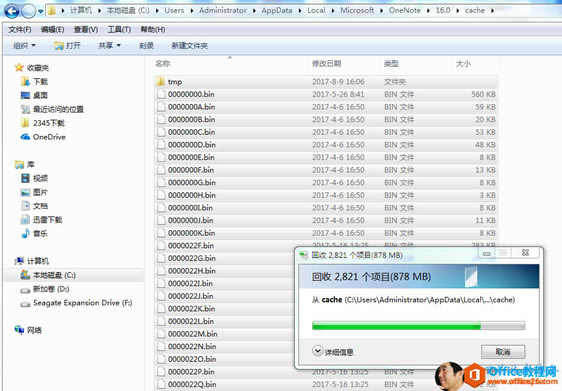The width and height of the screenshot is (562, 391).
Task: Click Users in the address breadcrumb
Action: (174, 10)
